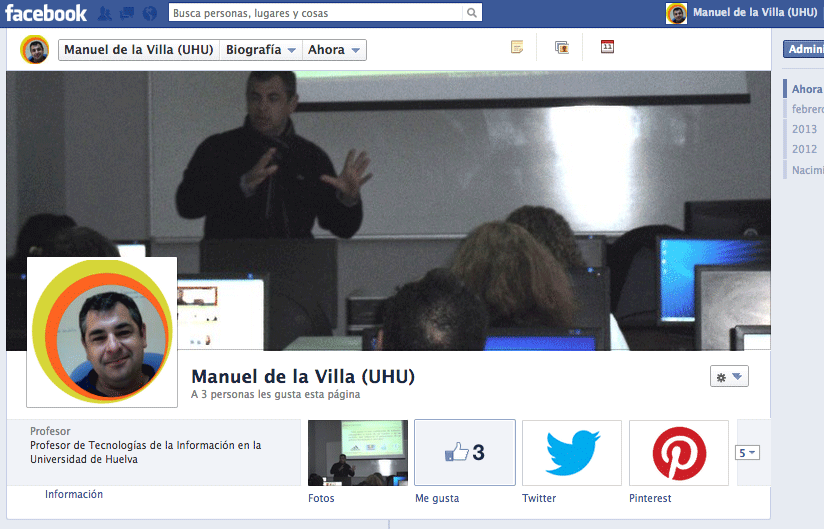Screen dimensions: 824x529
Task: Click the Facebook logo
Action: click(46, 13)
